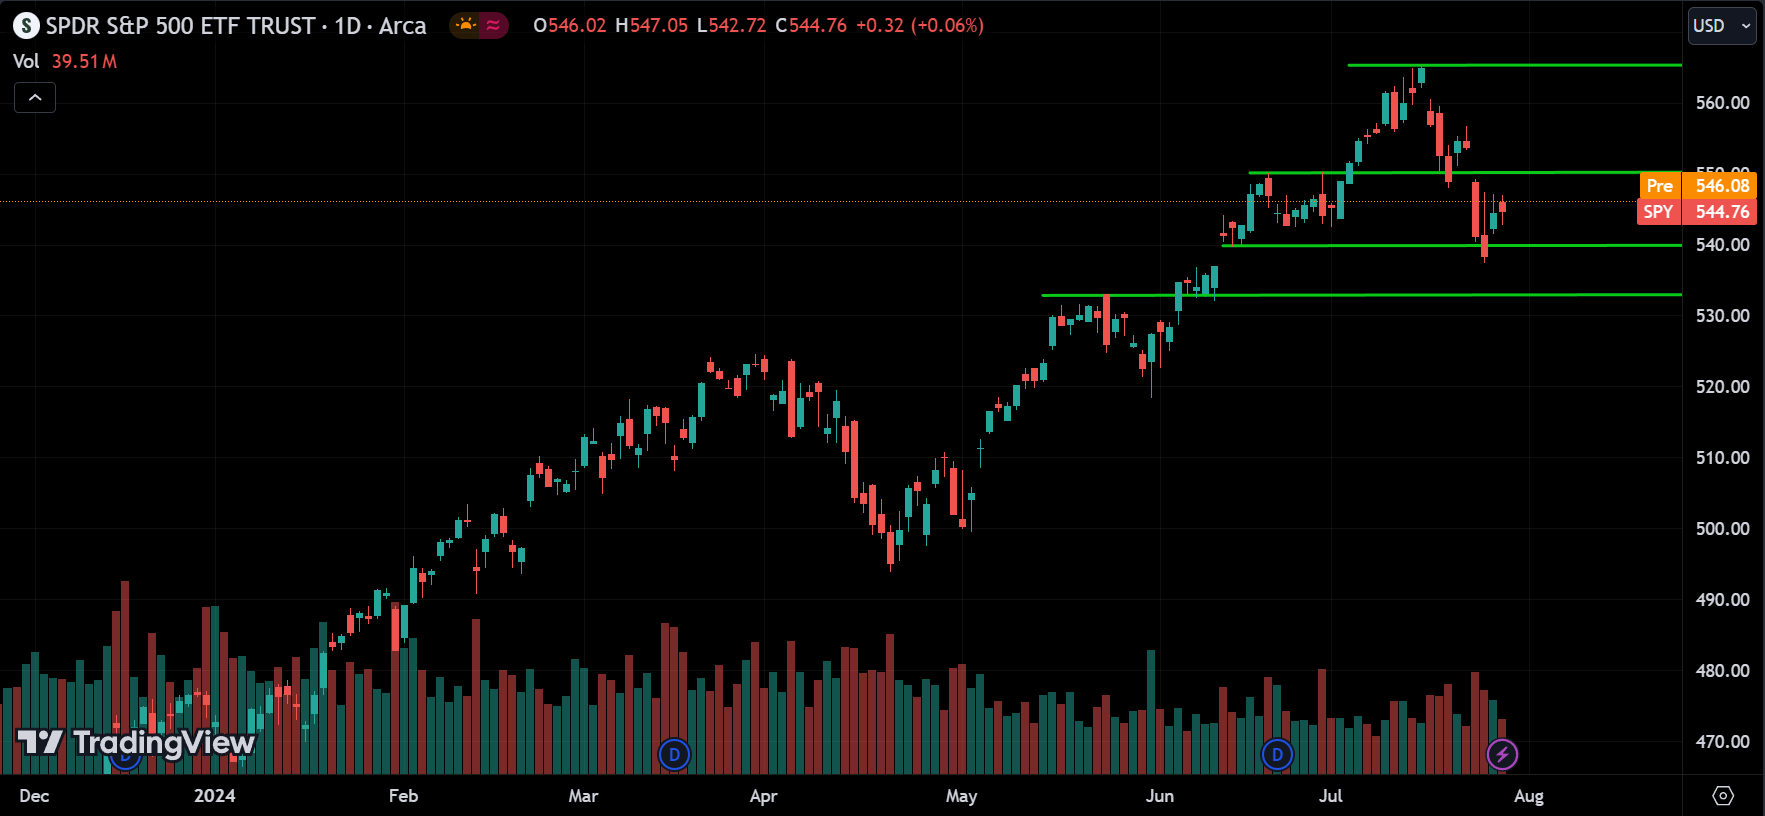The height and width of the screenshot is (816, 1765).
Task: Click the Pre 546.08 price label
Action: 1698,186
